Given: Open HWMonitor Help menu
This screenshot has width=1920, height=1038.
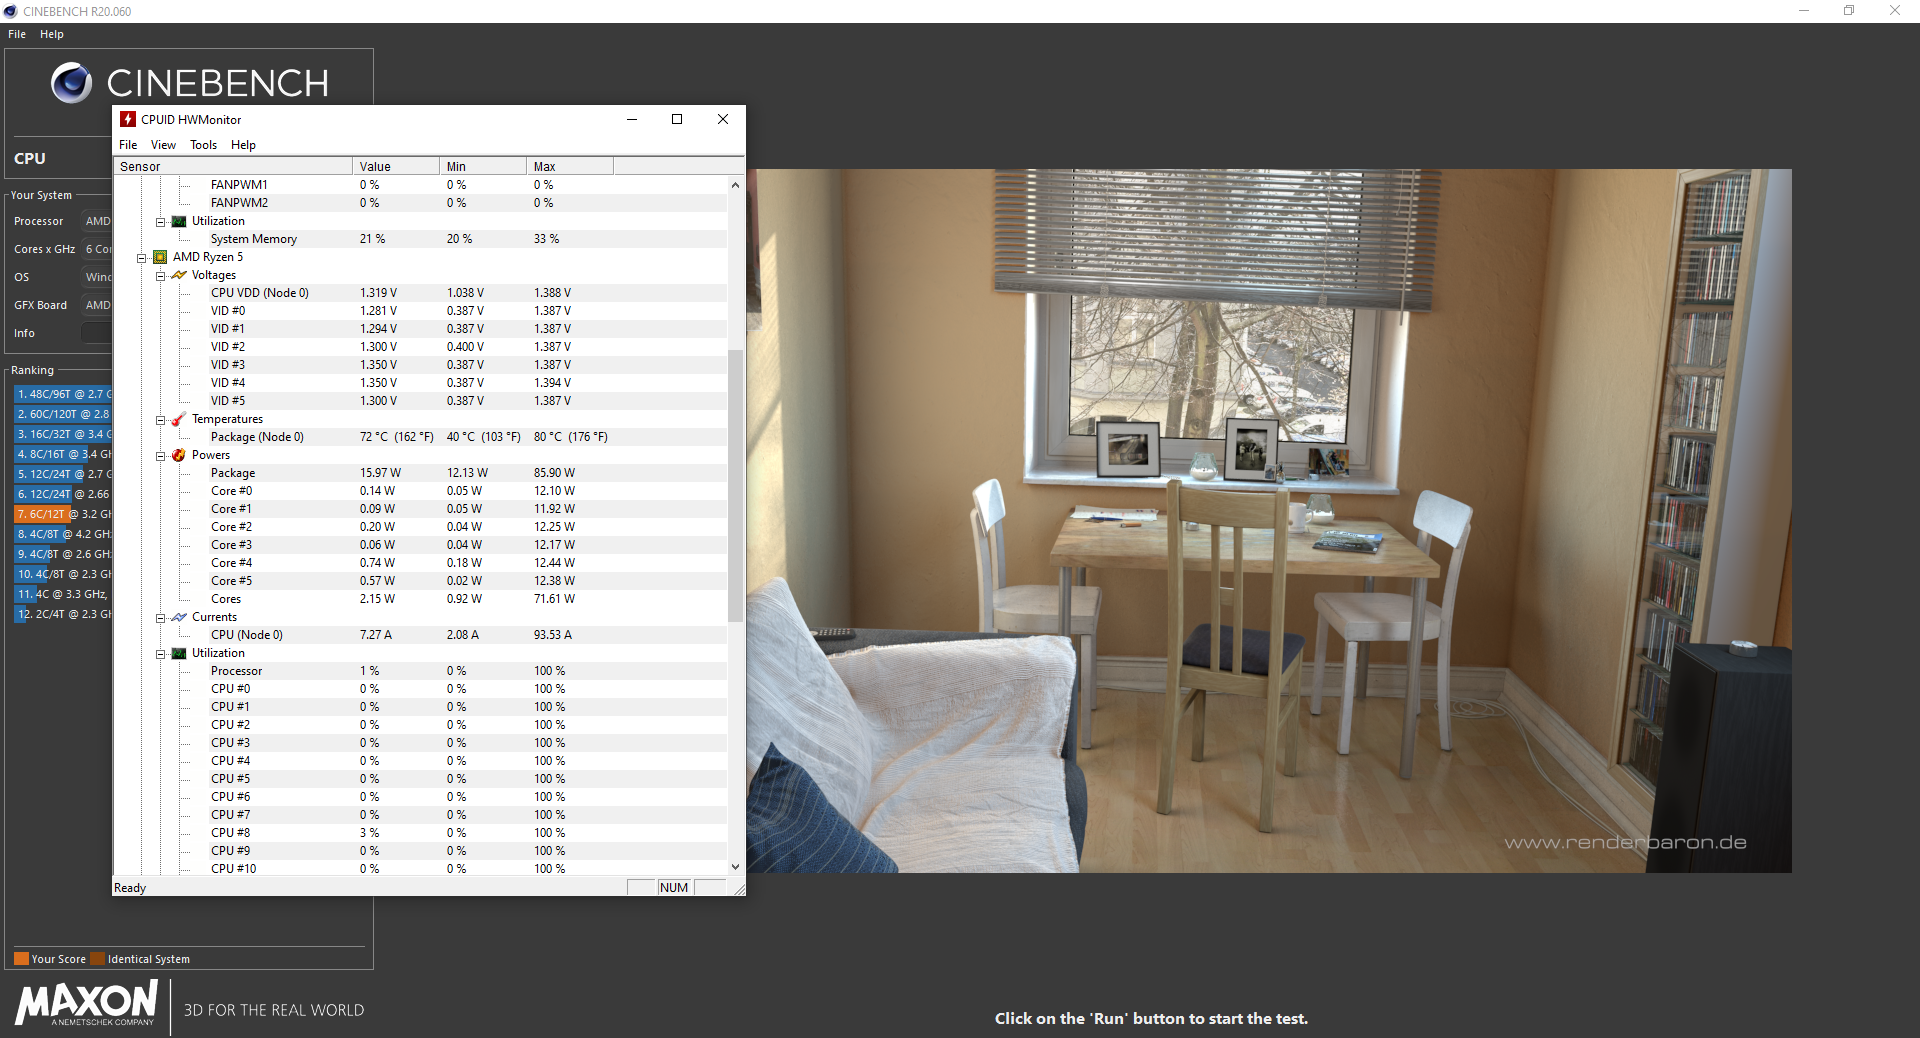Looking at the screenshot, I should (x=243, y=145).
